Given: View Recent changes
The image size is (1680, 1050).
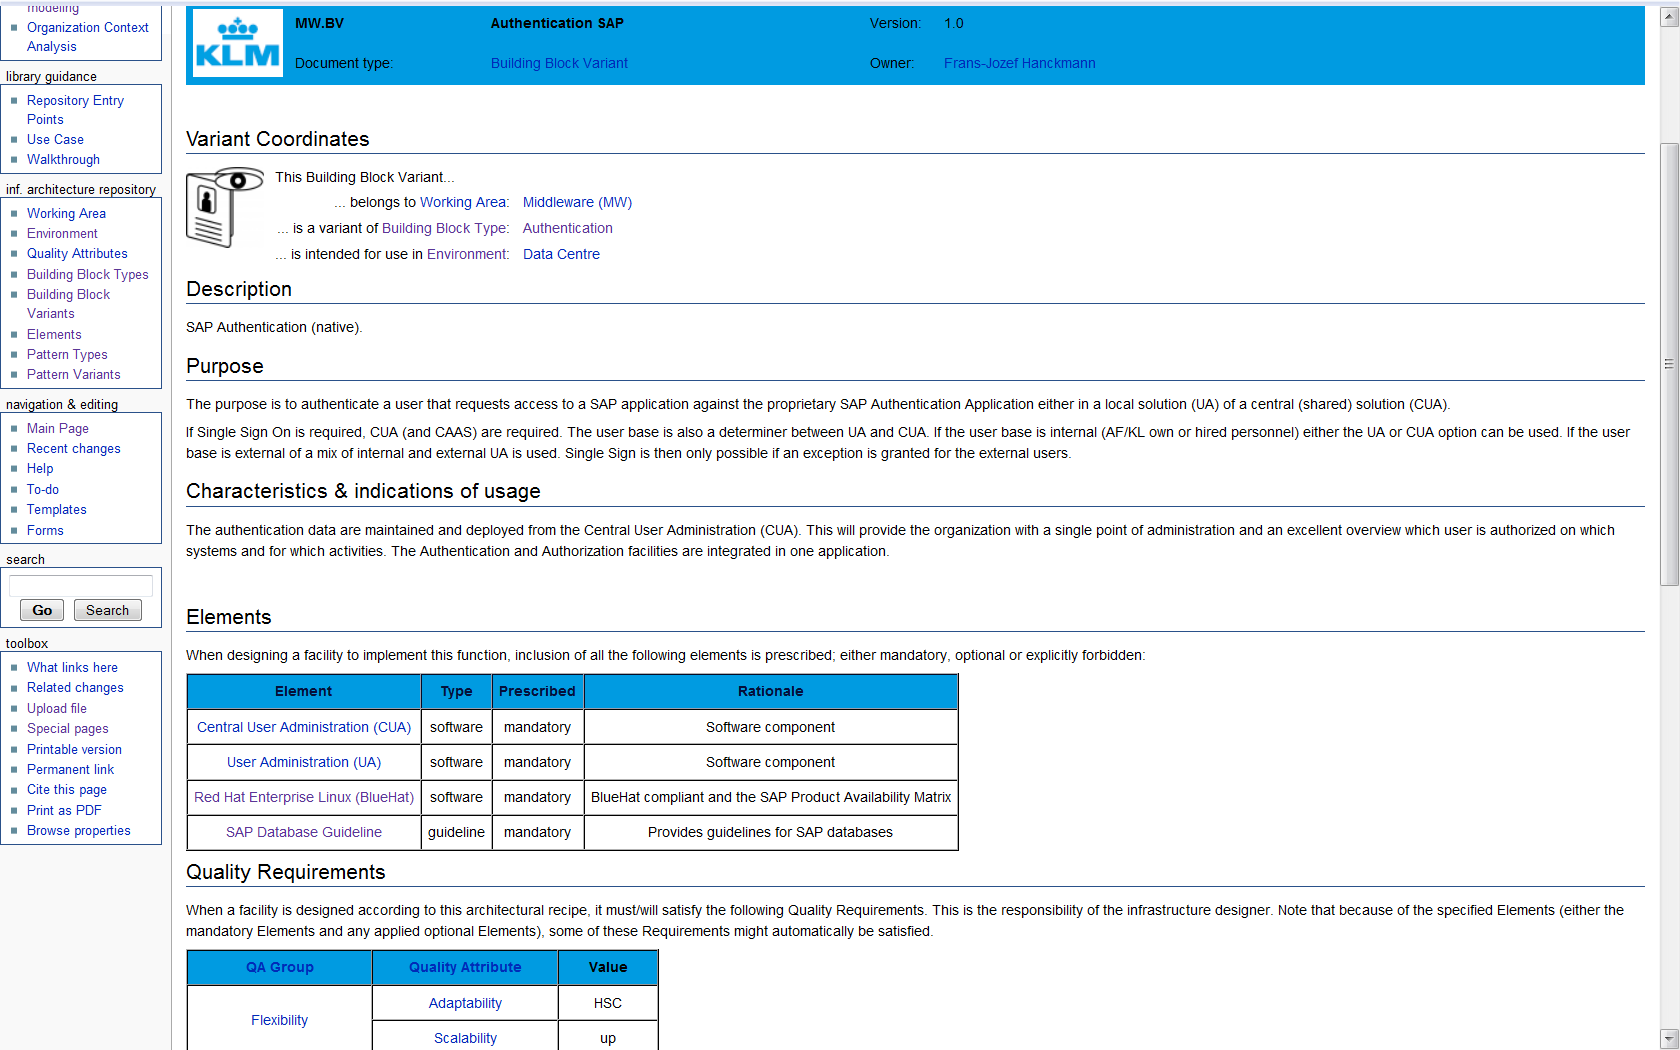Looking at the screenshot, I should (x=73, y=449).
